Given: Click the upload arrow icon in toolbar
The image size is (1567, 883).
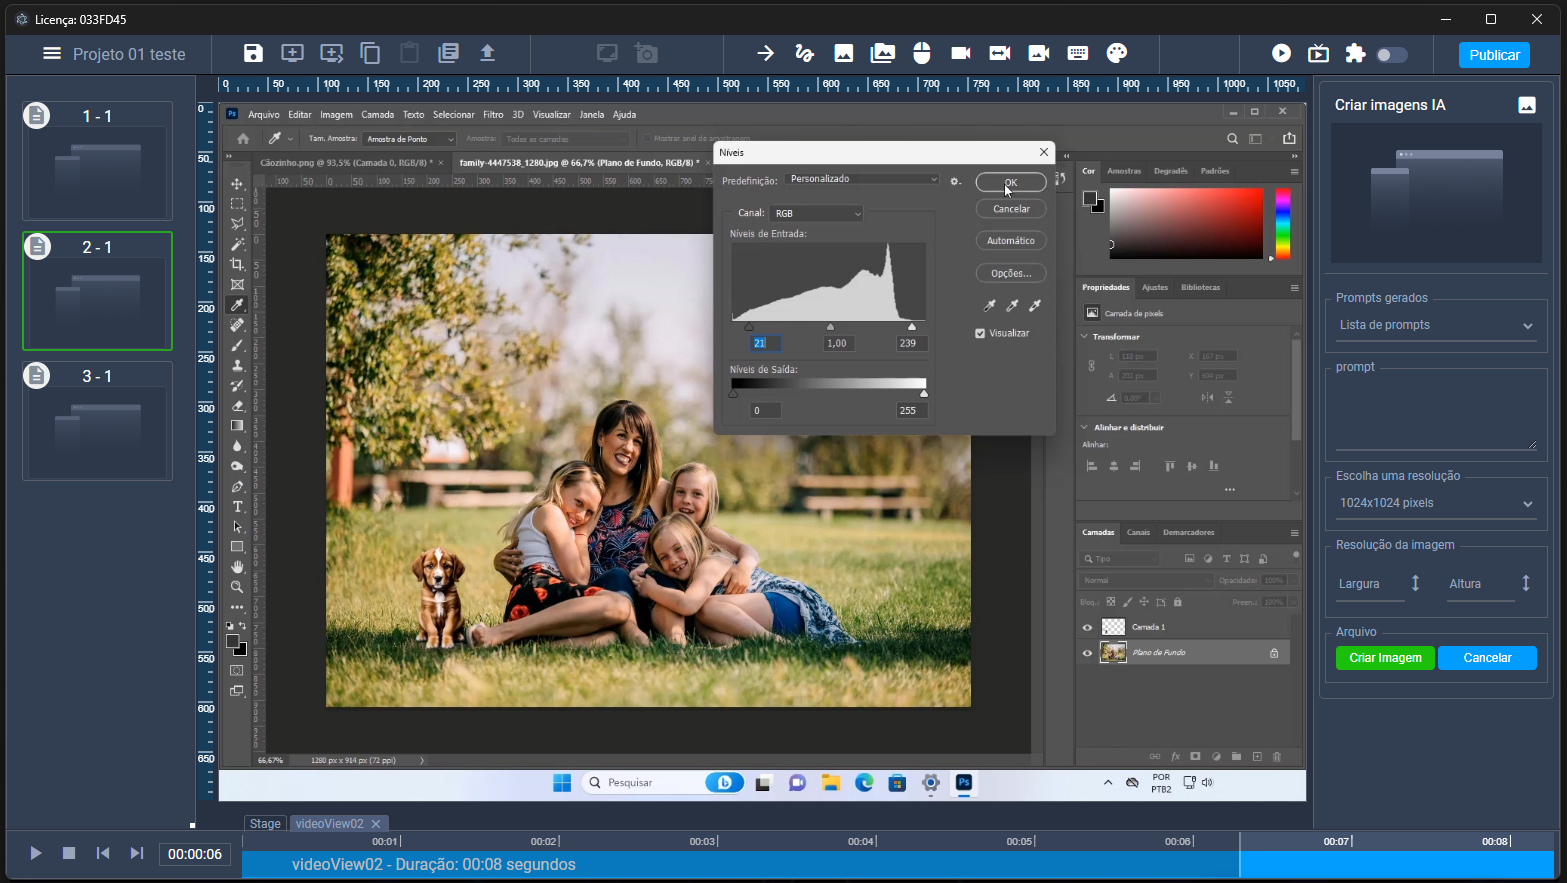Looking at the screenshot, I should (487, 54).
